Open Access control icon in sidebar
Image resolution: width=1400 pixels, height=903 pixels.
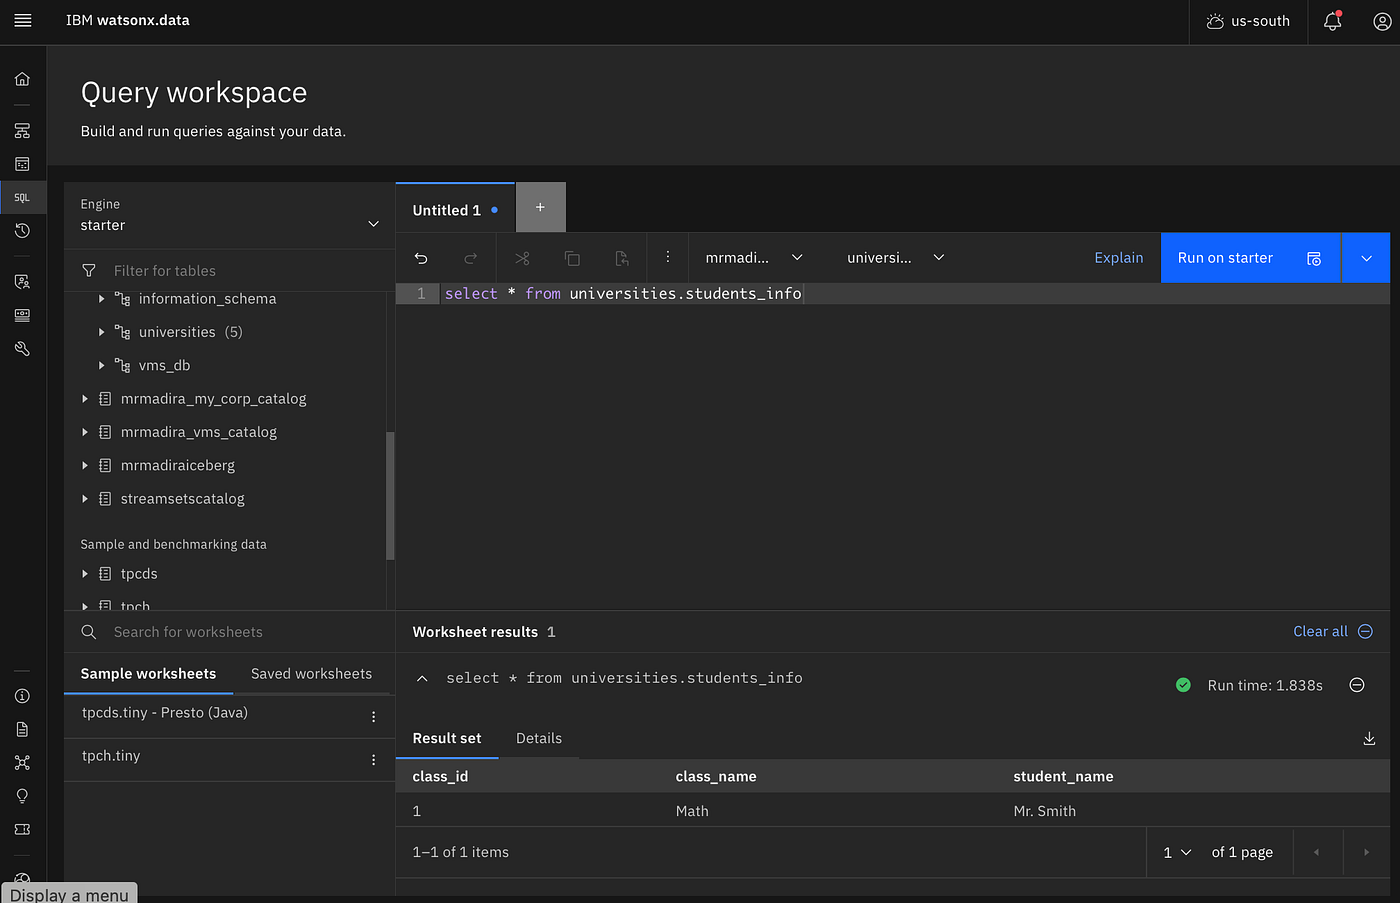tap(22, 282)
